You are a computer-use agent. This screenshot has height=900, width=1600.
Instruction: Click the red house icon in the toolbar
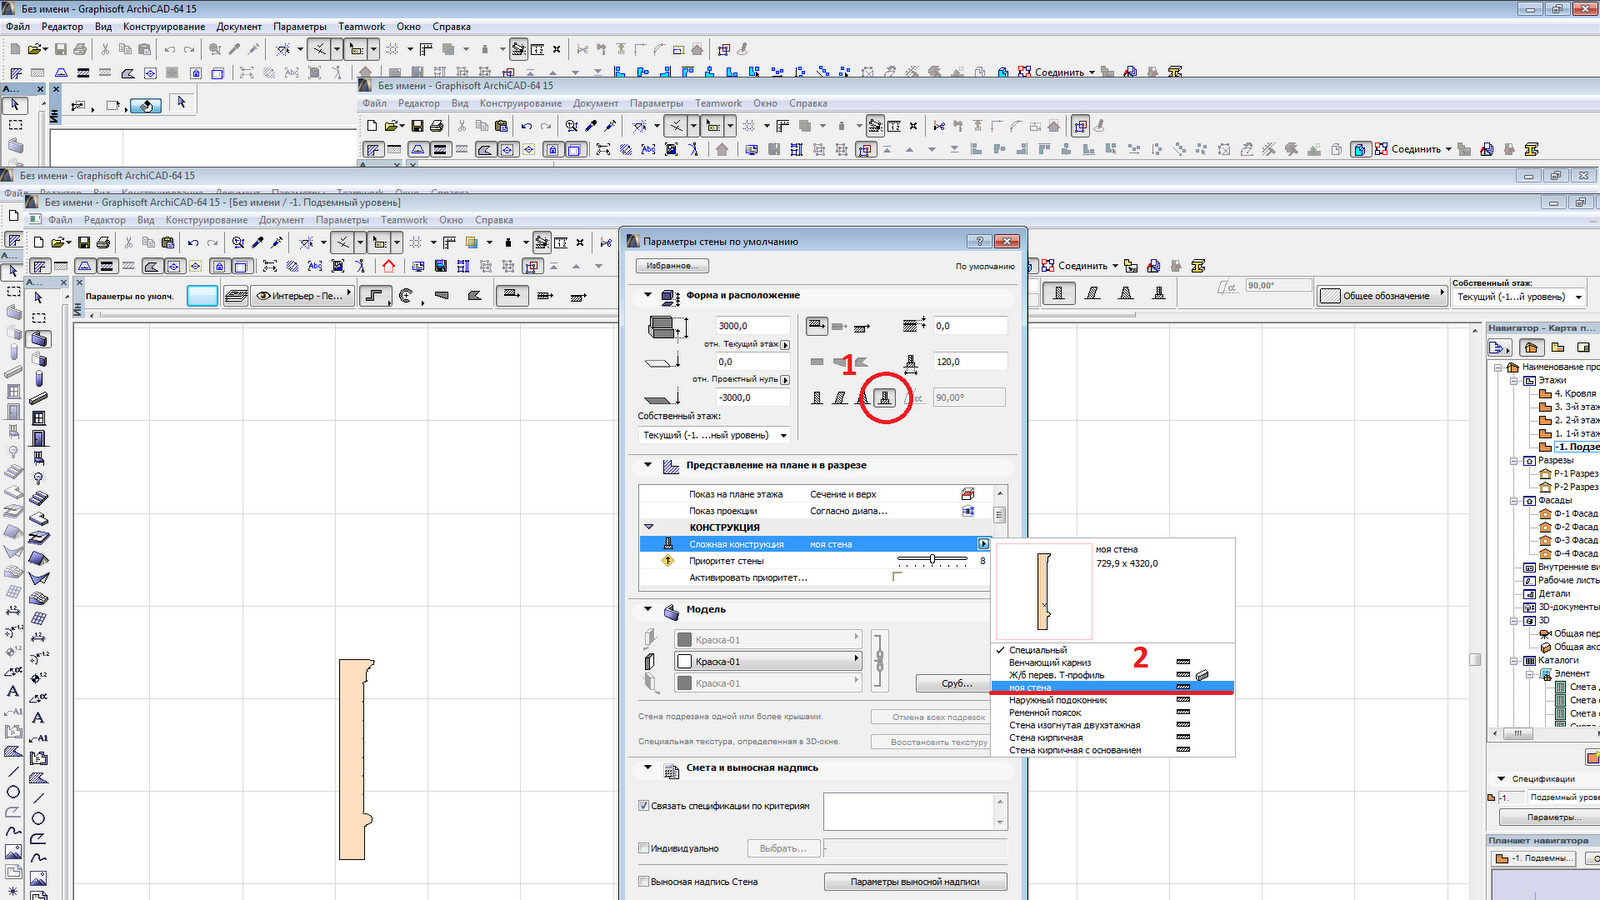pos(389,266)
